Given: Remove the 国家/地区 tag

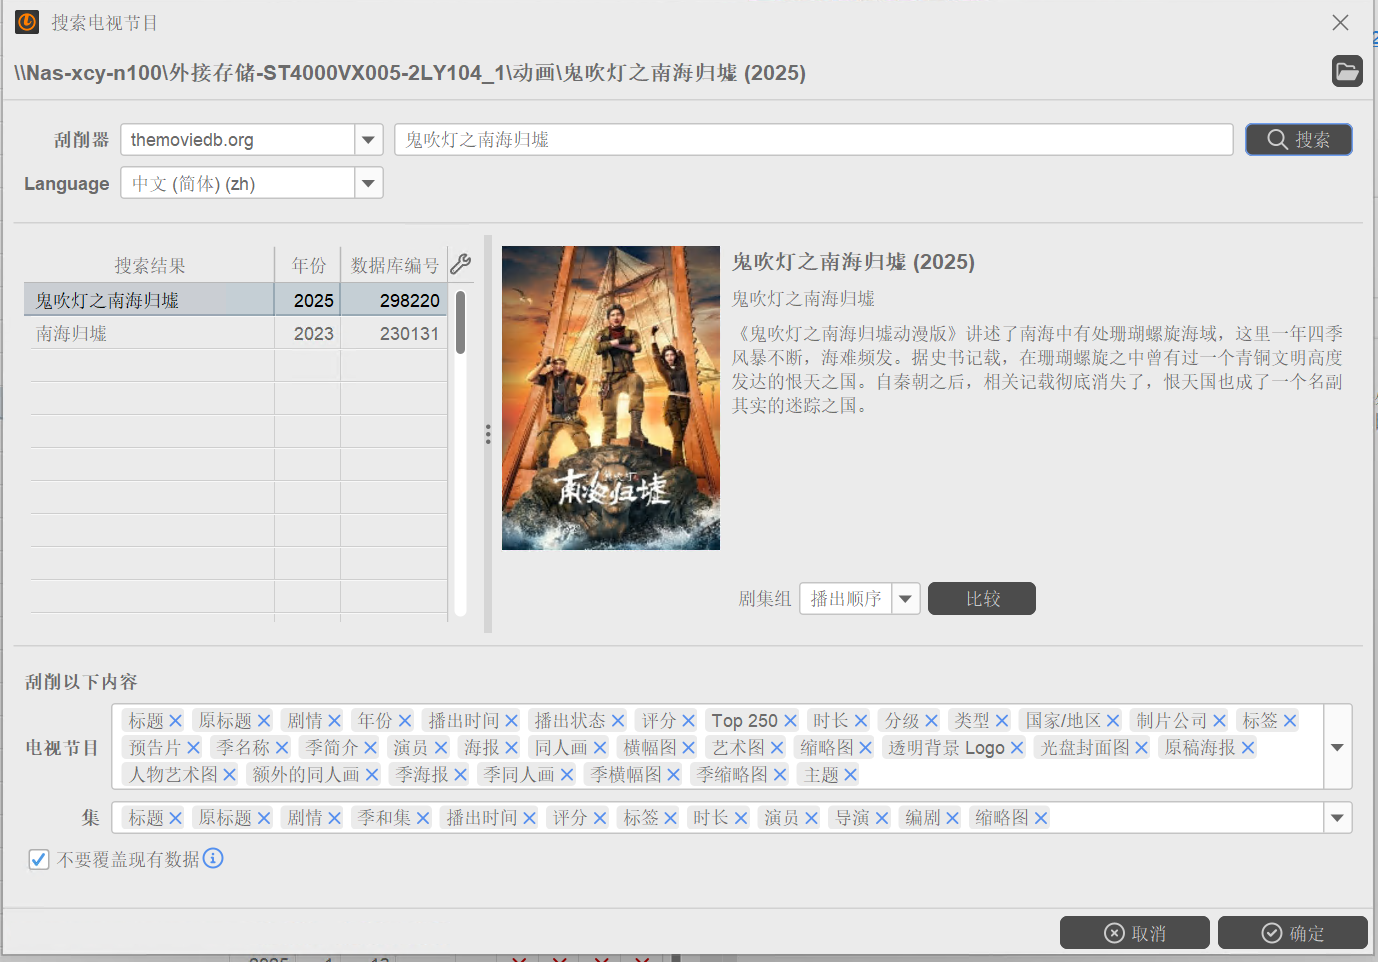Looking at the screenshot, I should tap(1113, 720).
